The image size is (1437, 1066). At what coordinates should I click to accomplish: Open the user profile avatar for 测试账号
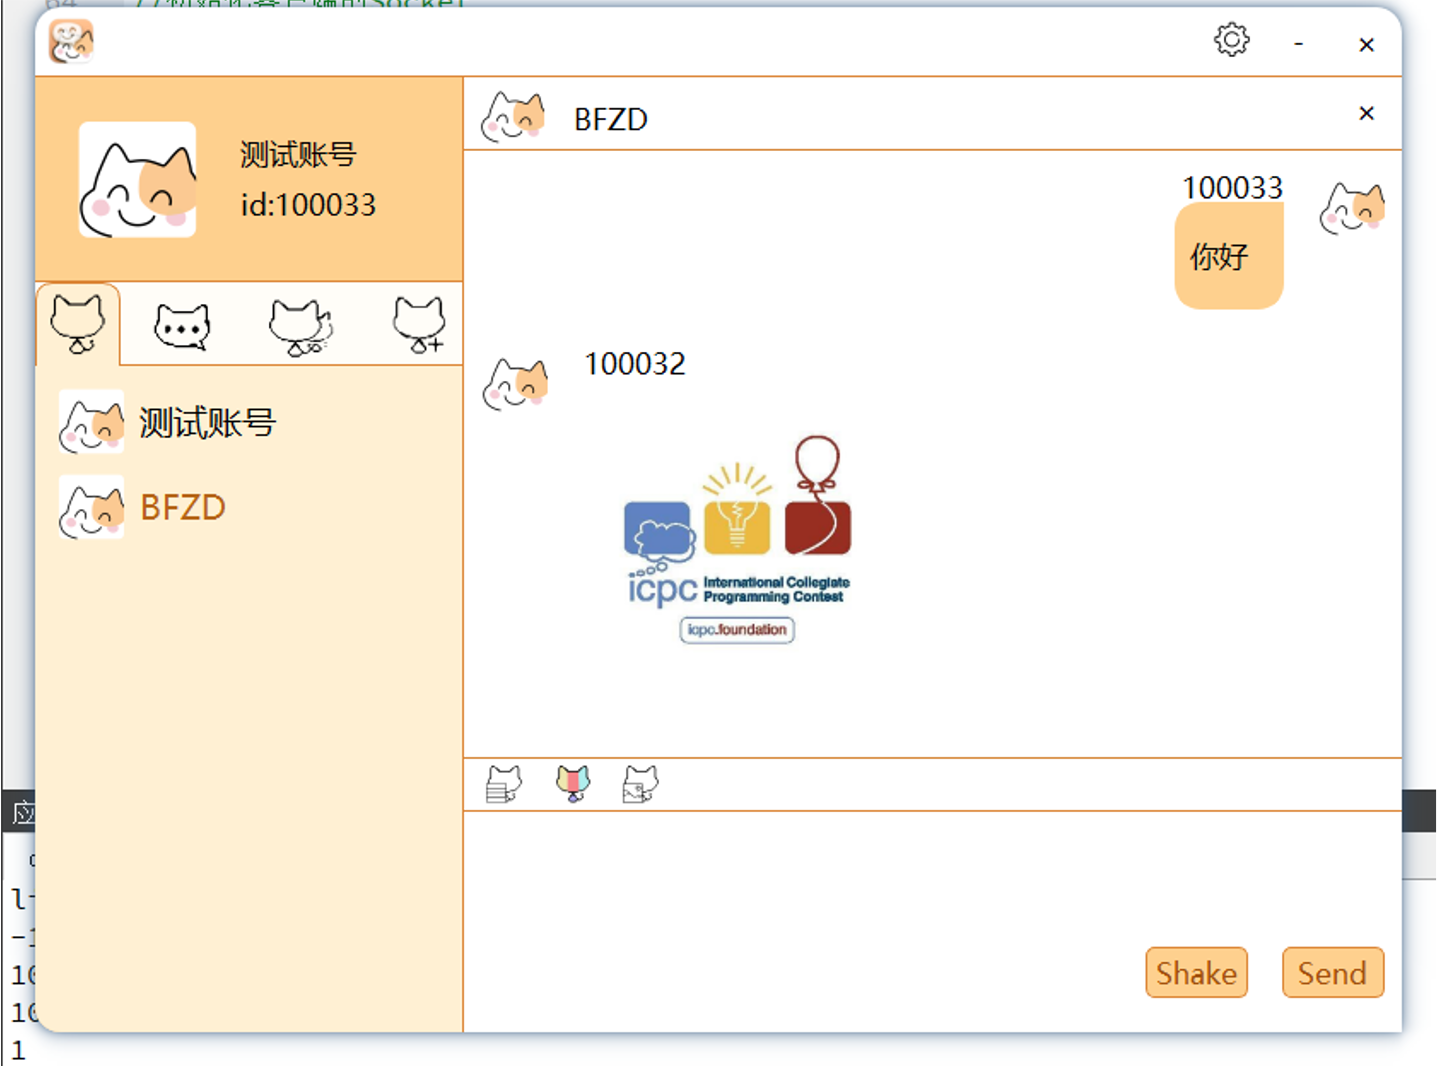click(138, 180)
